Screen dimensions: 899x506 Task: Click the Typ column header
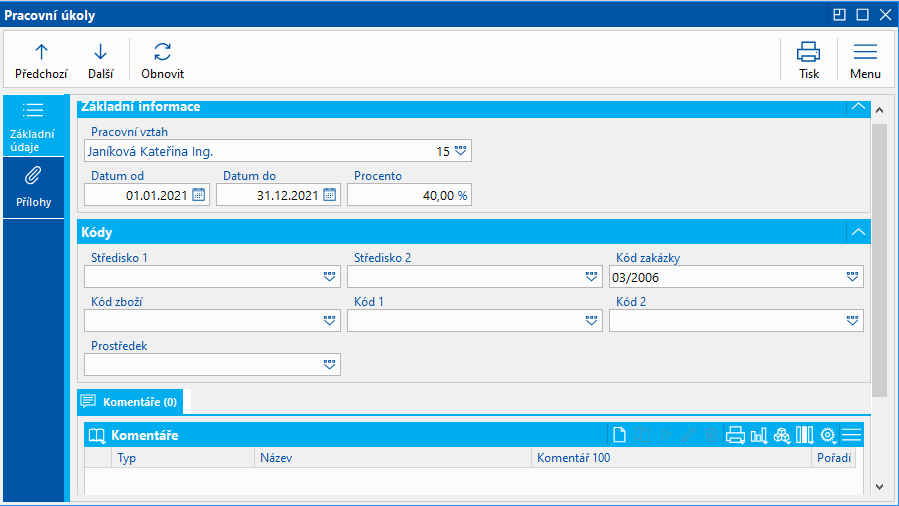[x=183, y=458]
